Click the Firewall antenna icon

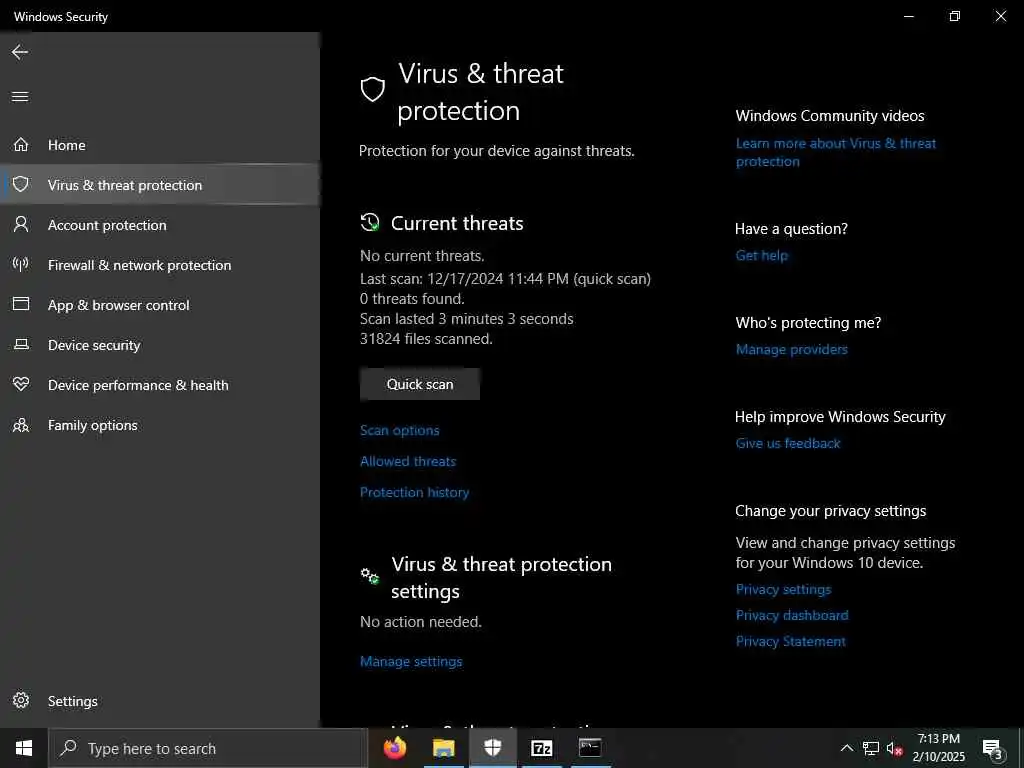(x=21, y=264)
